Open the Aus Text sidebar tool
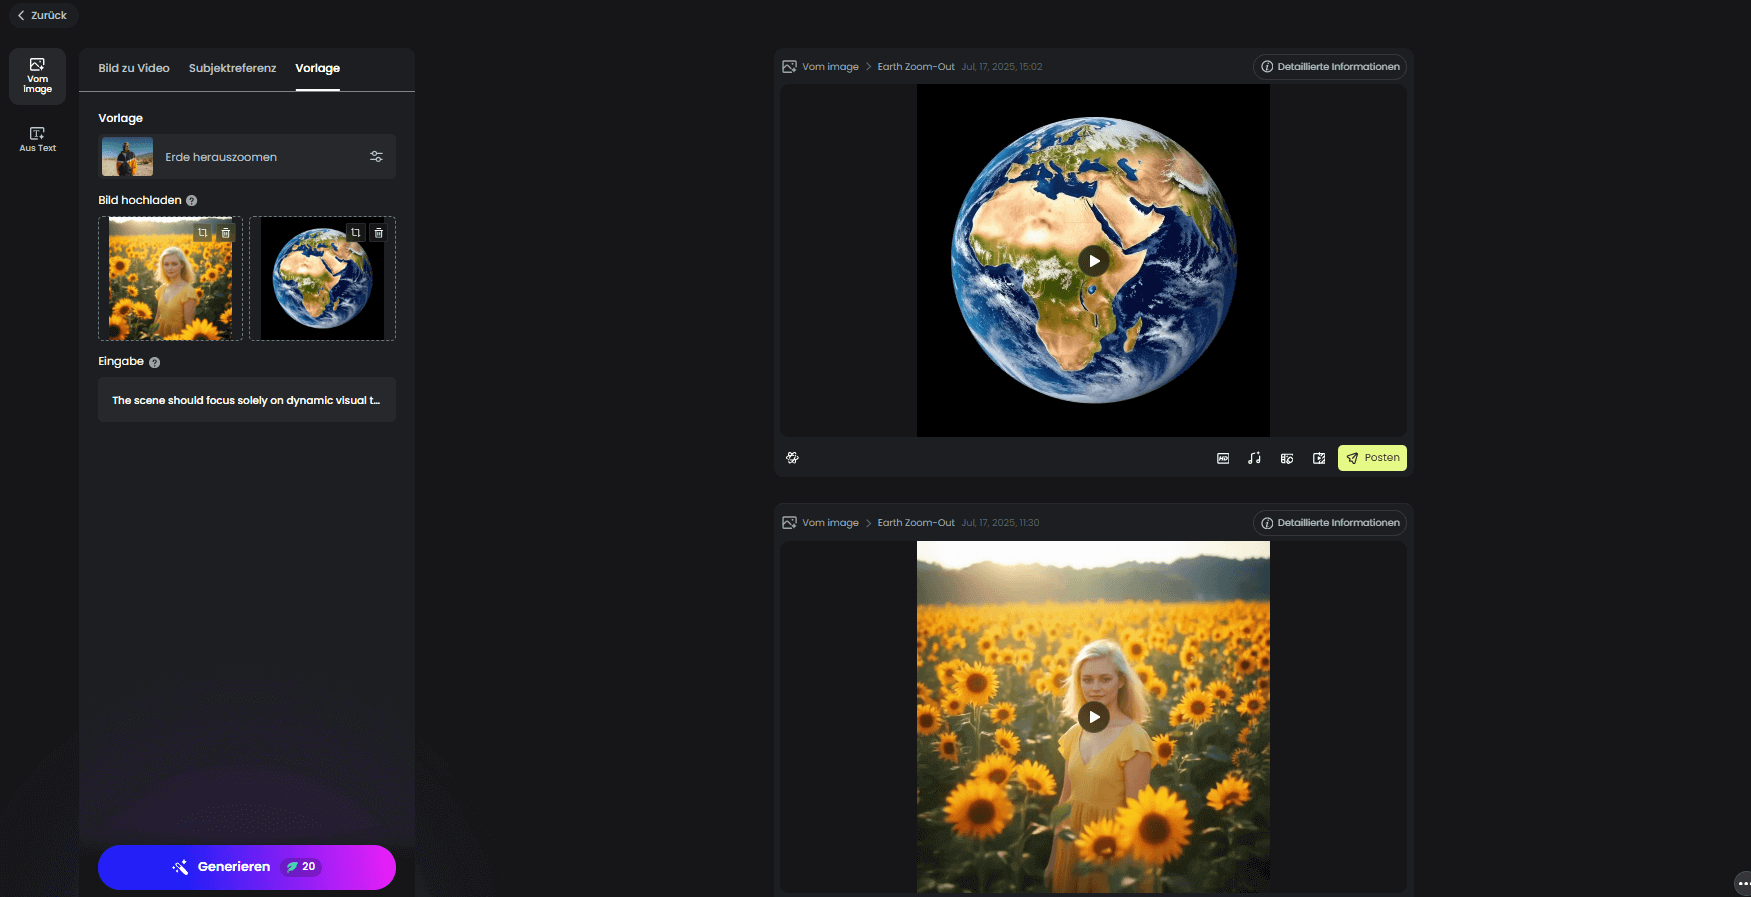This screenshot has width=1751, height=897. [38, 139]
